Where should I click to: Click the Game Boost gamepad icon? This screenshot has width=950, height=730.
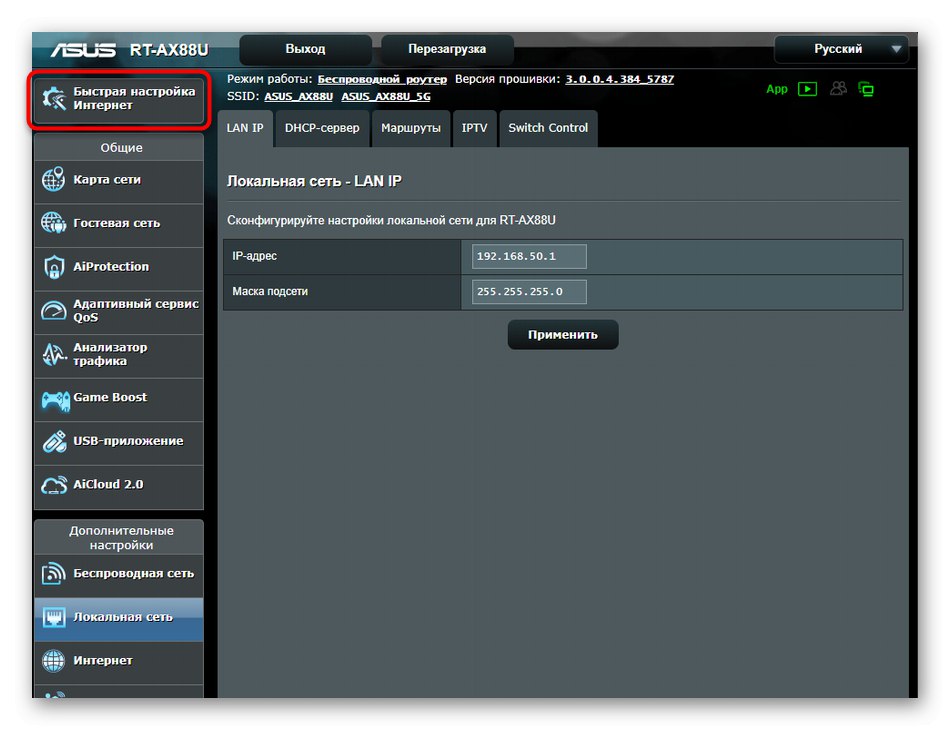[x=55, y=400]
